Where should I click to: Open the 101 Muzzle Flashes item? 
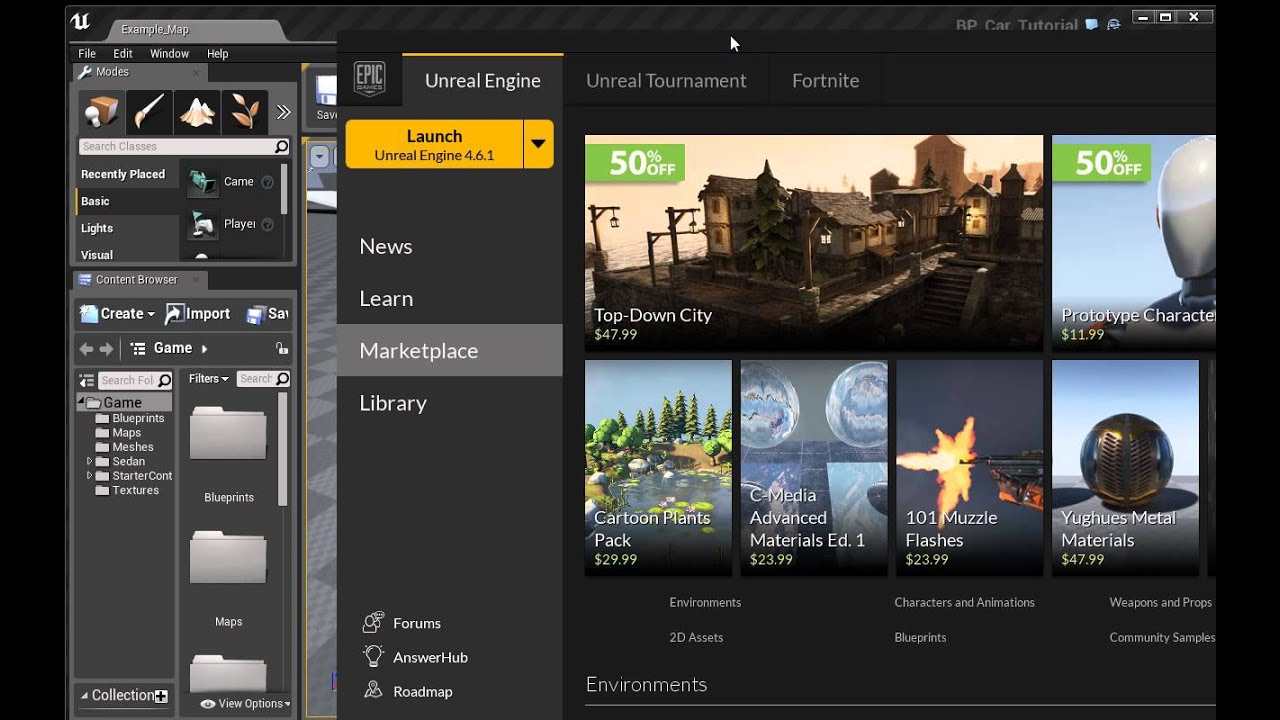click(x=969, y=468)
